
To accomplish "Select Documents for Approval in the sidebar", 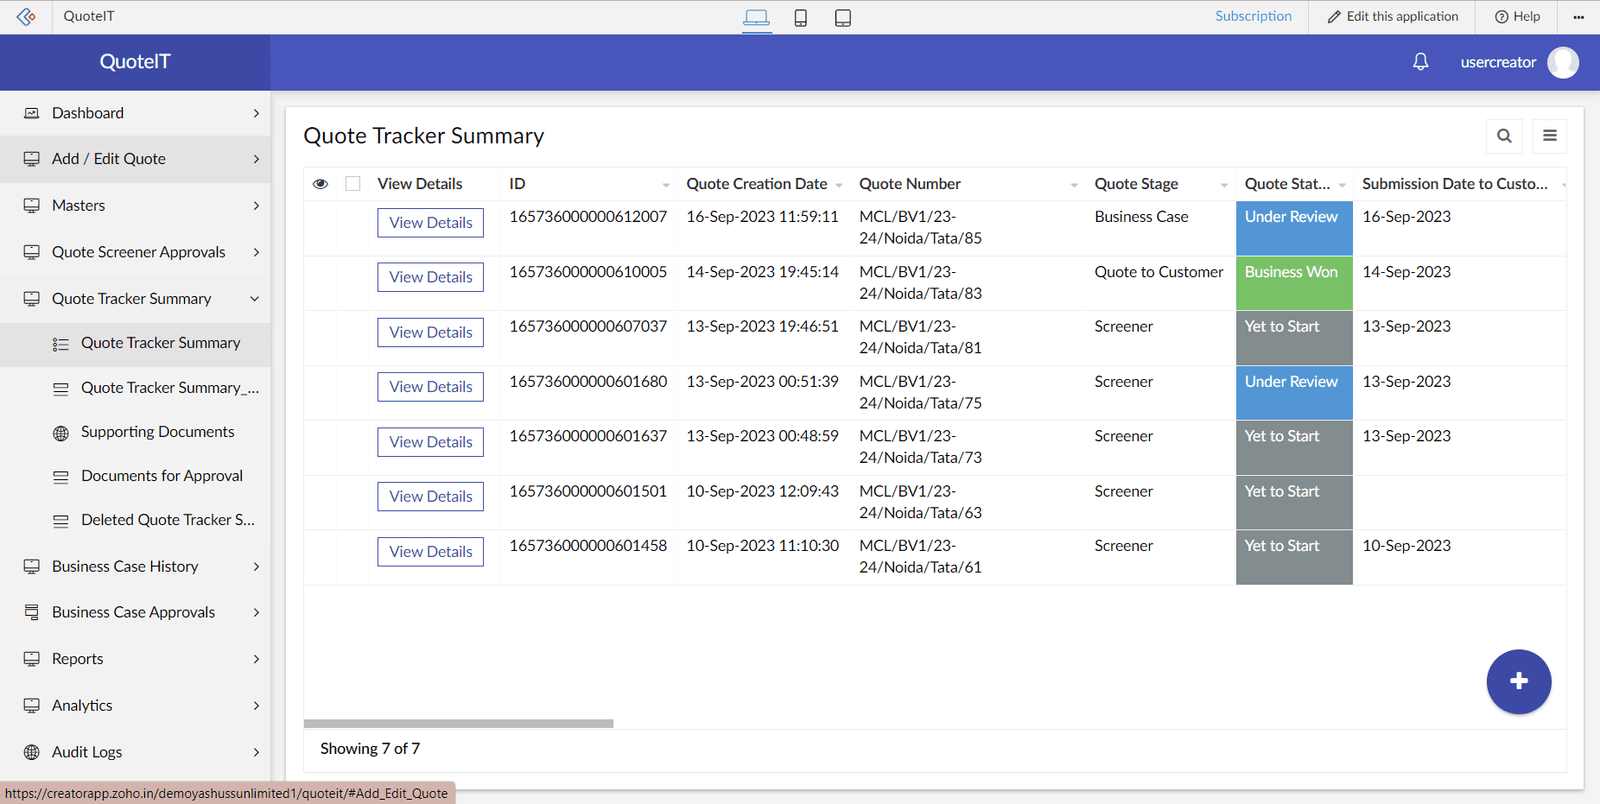I will click(x=161, y=476).
